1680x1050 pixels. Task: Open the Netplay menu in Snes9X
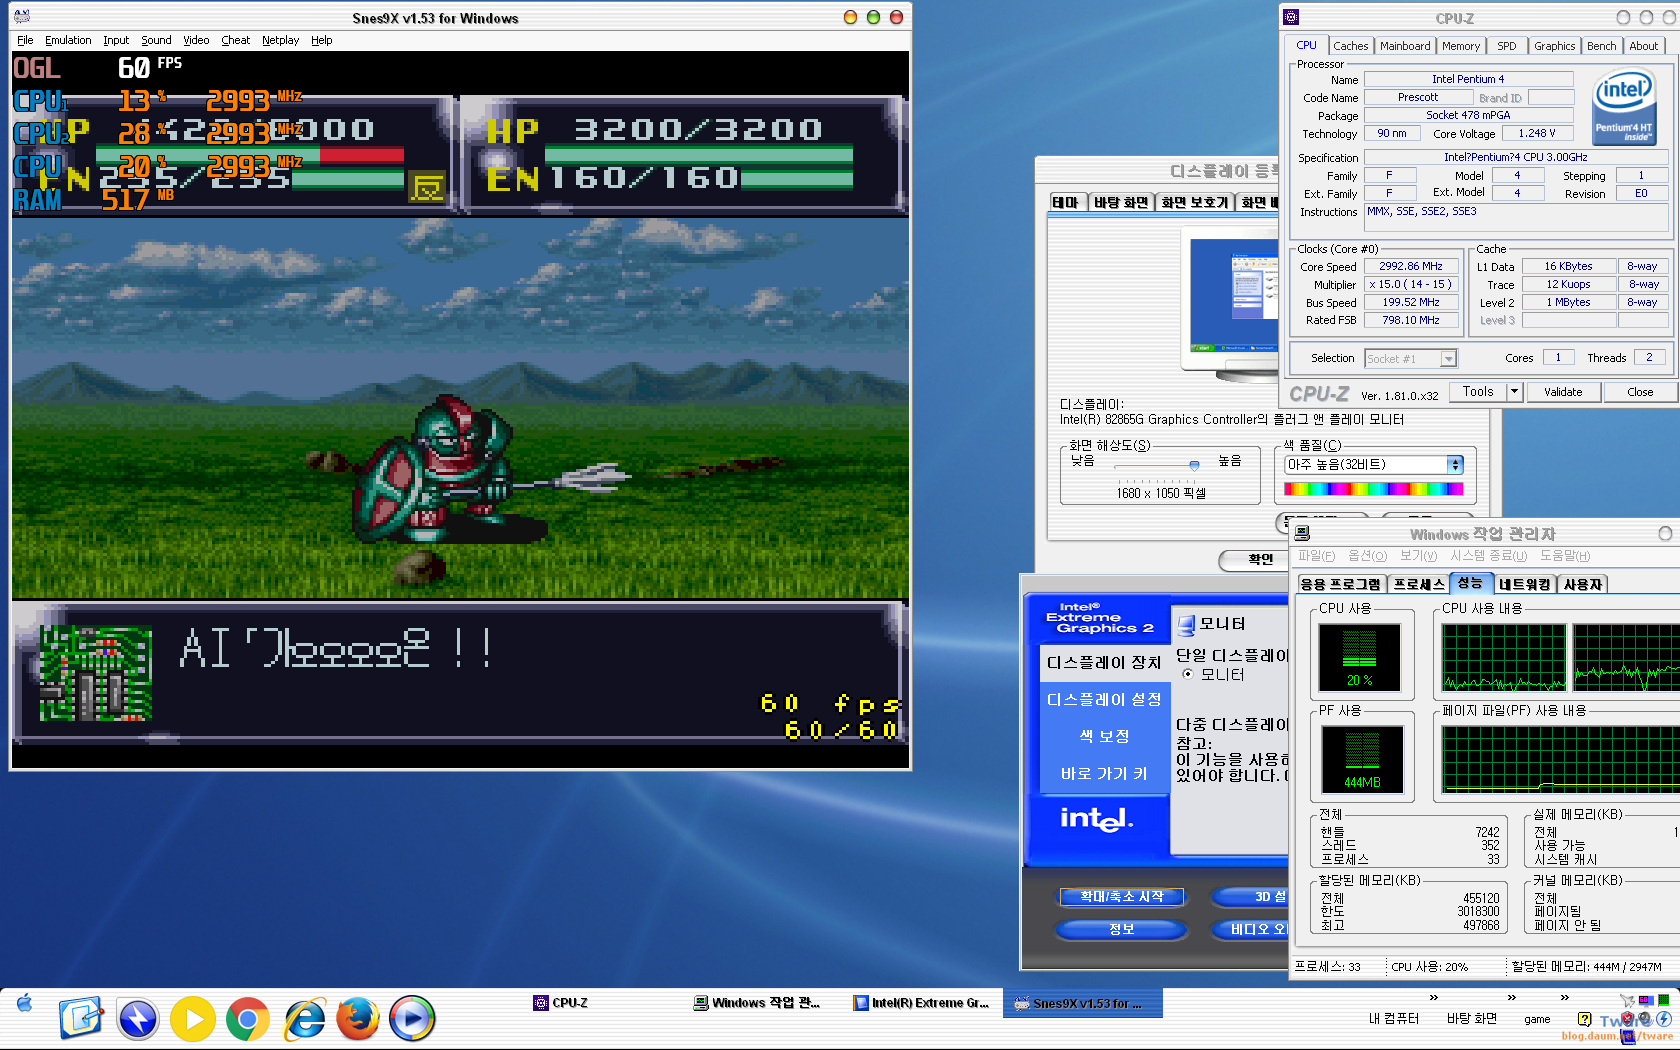tap(280, 40)
